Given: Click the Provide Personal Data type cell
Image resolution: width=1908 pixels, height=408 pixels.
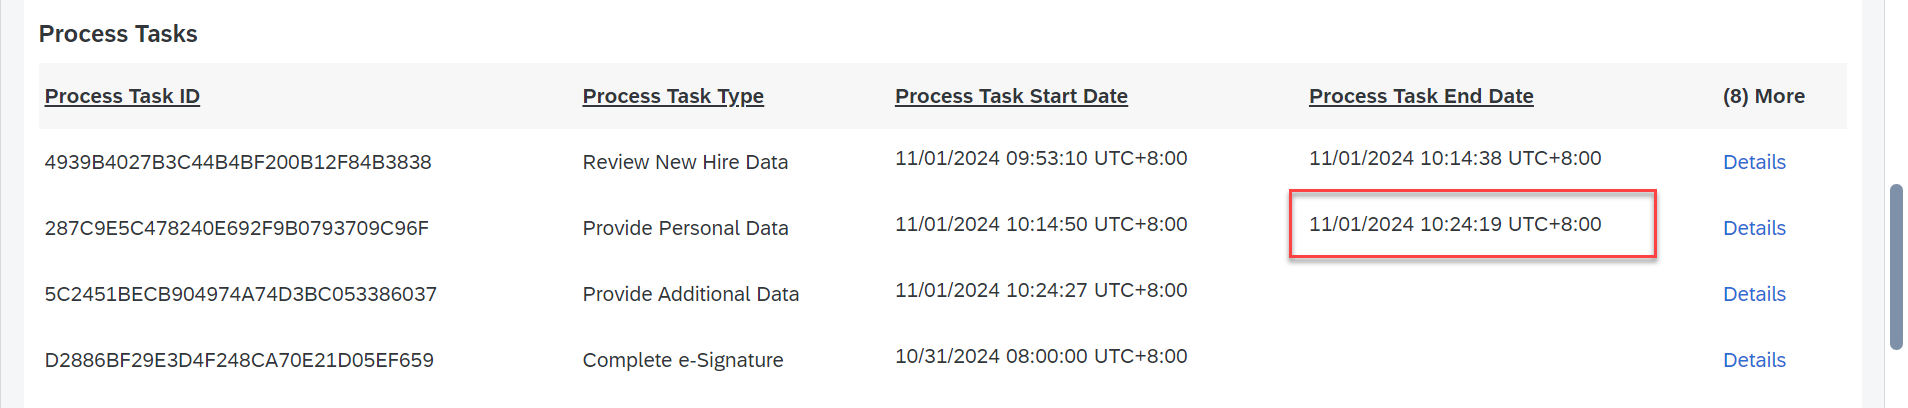Looking at the screenshot, I should coord(685,228).
